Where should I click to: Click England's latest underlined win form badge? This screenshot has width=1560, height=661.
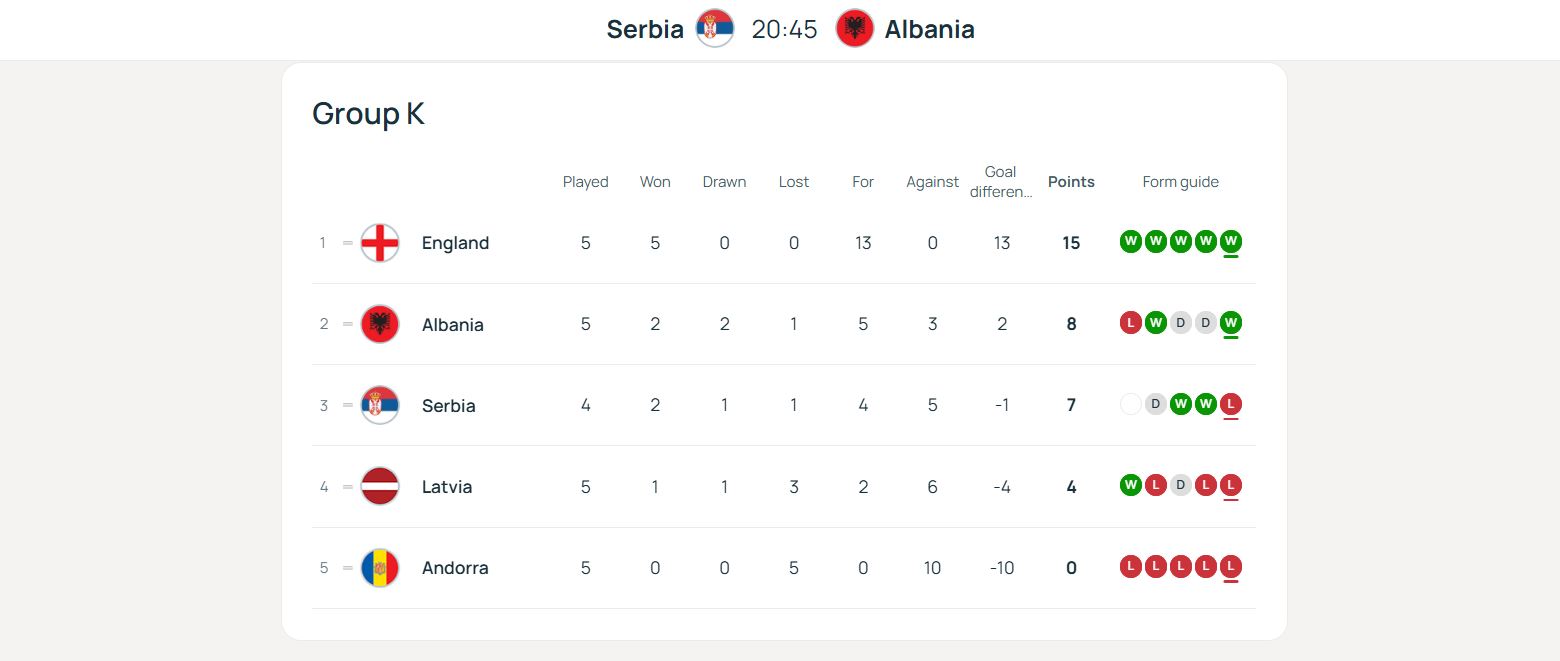[1231, 242]
